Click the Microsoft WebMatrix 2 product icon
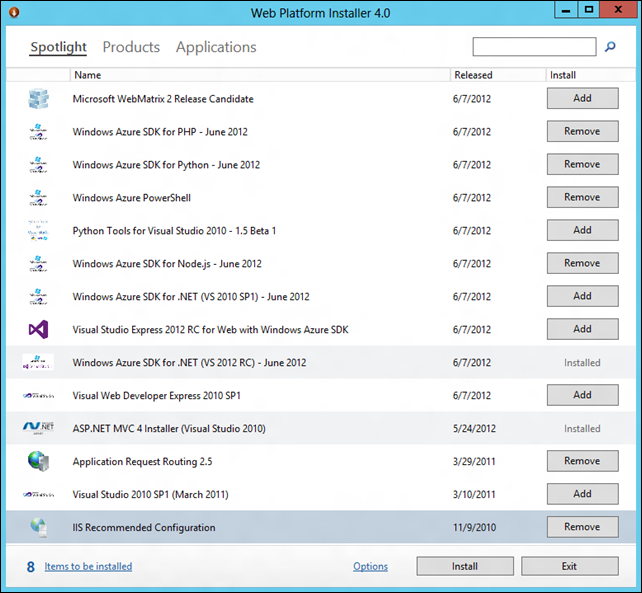The width and height of the screenshot is (642, 593). click(38, 99)
